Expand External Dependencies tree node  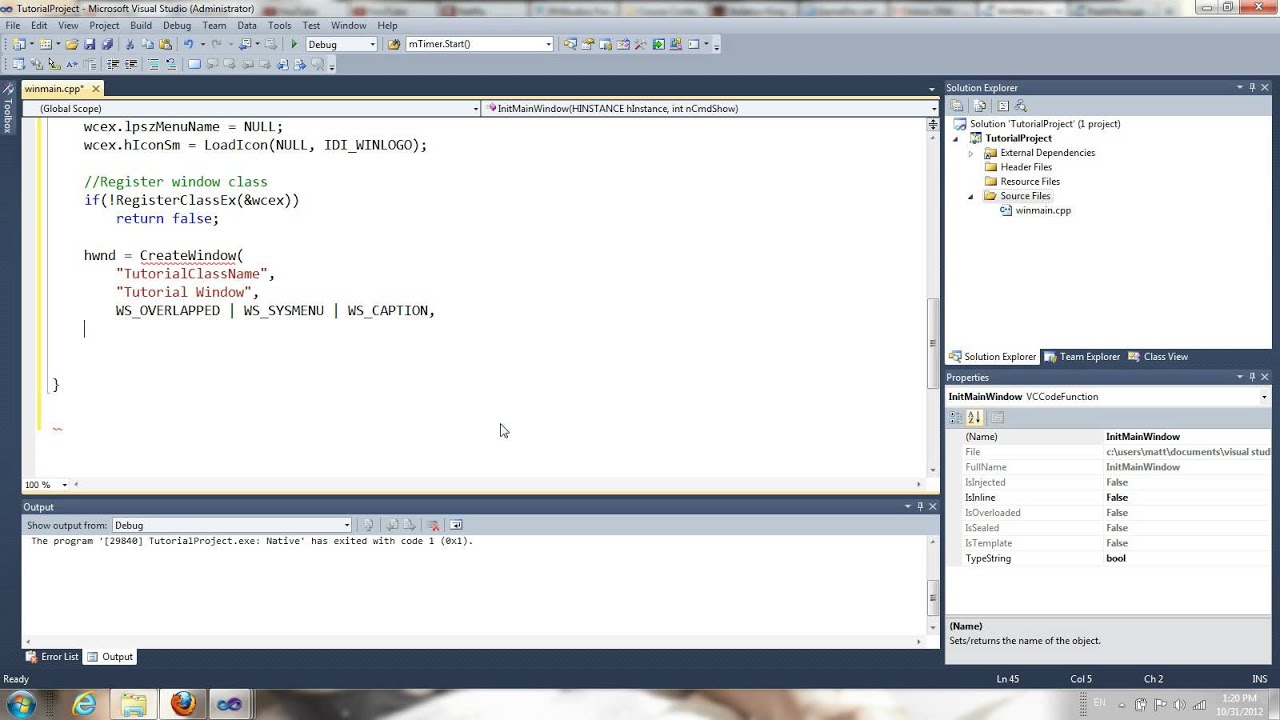pyautogui.click(x=970, y=153)
